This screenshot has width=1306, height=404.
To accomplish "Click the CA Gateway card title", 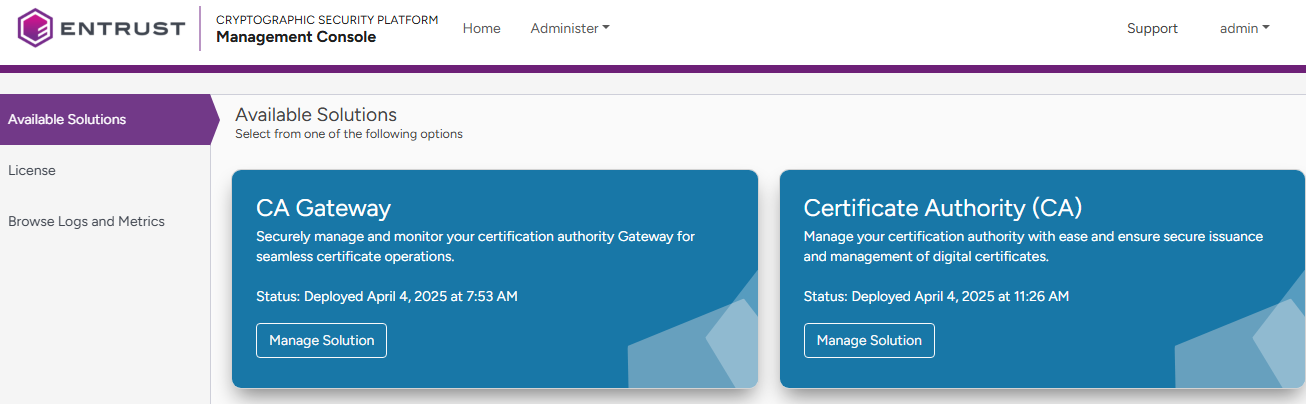I will pyautogui.click(x=323, y=208).
